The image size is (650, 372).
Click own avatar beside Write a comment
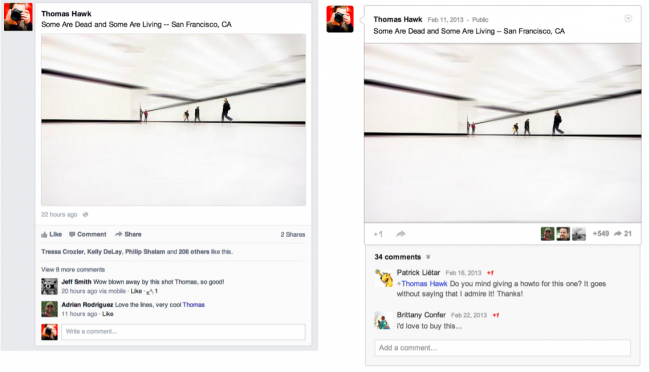pos(49,332)
